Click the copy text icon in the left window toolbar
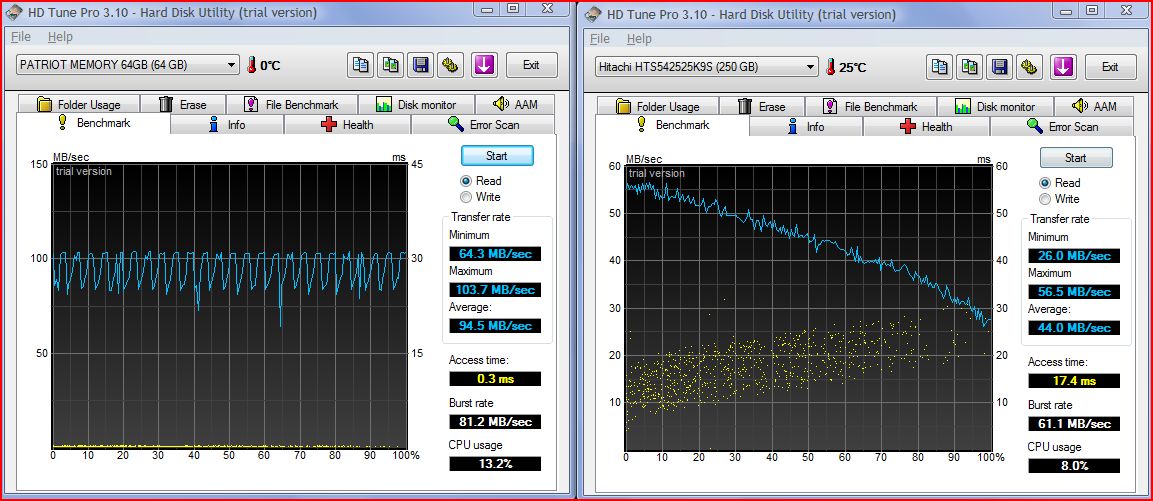Screen dimensions: 1153x501 coord(361,65)
